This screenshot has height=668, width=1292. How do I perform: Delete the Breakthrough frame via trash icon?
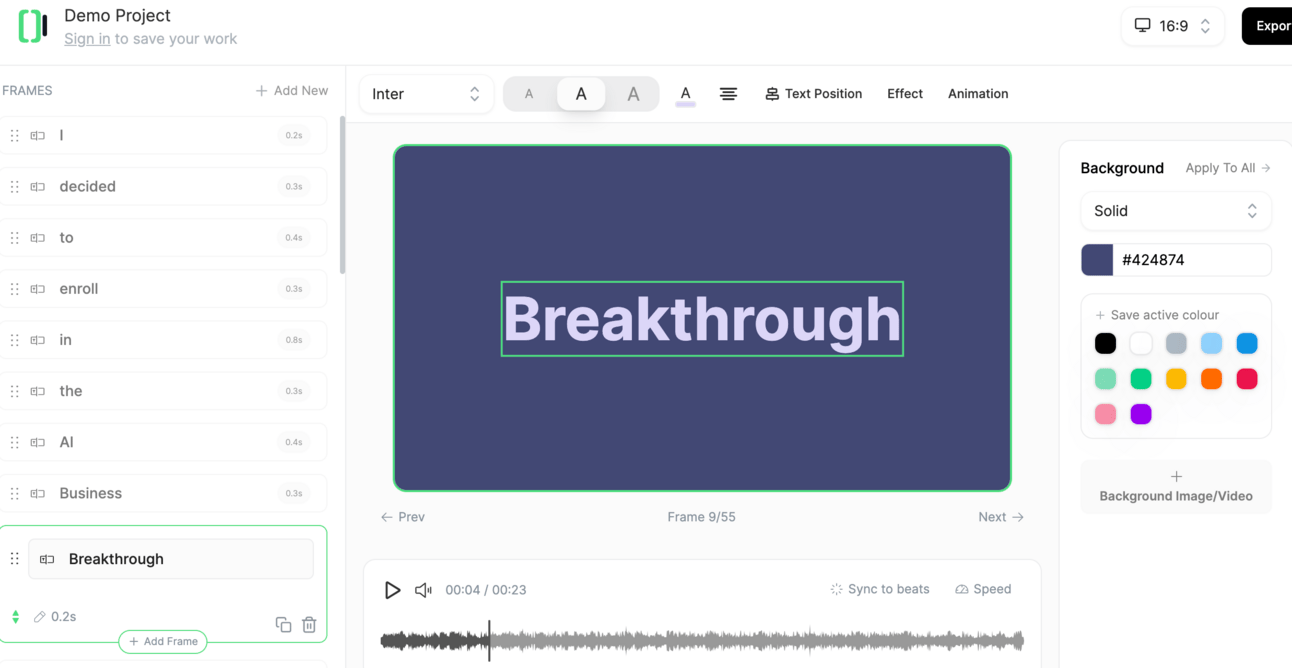tap(309, 625)
